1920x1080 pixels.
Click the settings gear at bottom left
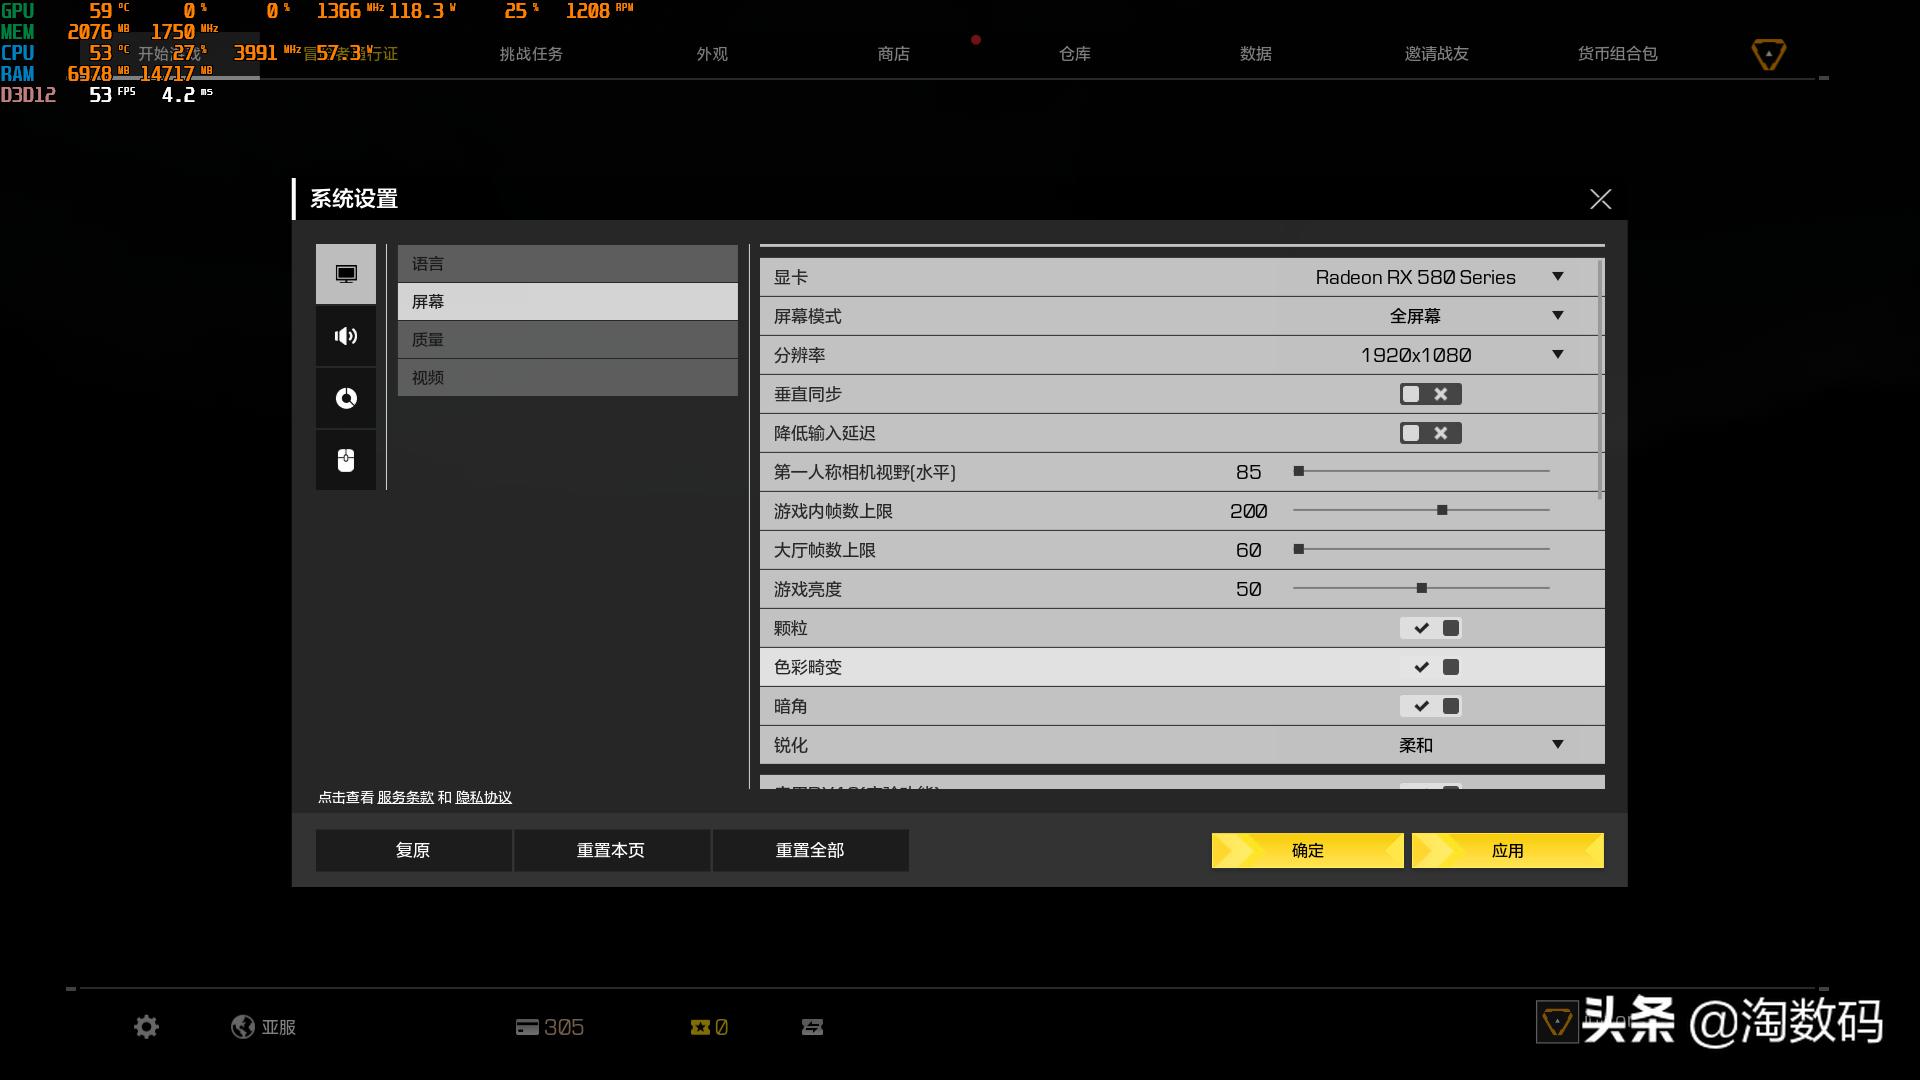[x=146, y=1026]
